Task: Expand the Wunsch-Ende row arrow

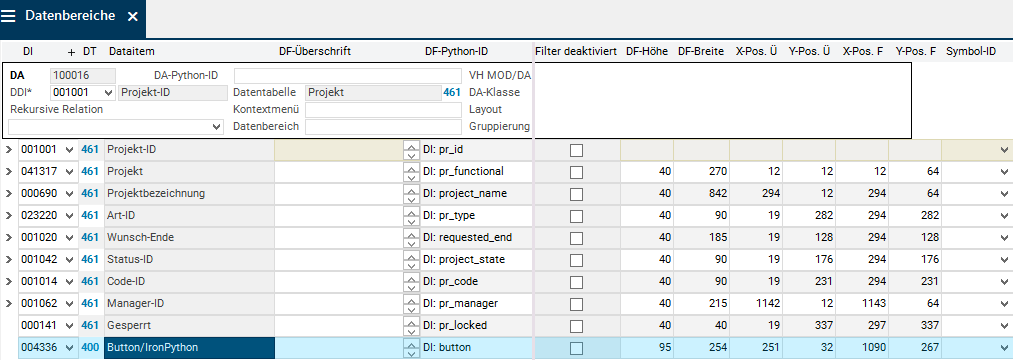Action: pyautogui.click(x=8, y=238)
